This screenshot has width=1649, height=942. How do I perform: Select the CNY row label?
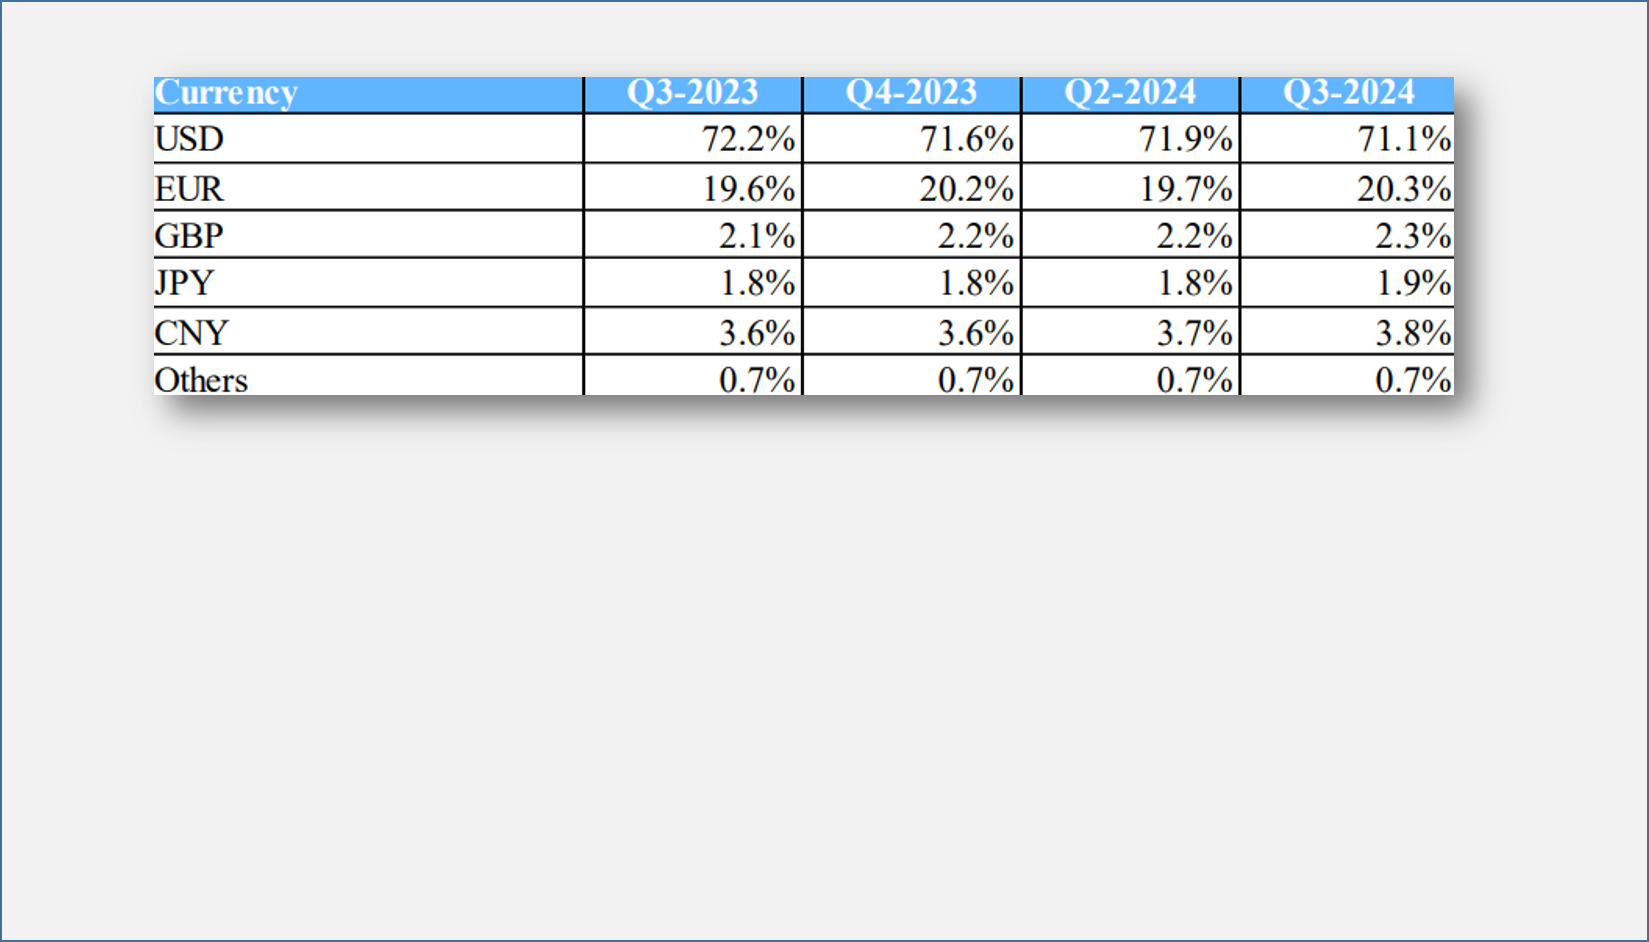coord(192,333)
